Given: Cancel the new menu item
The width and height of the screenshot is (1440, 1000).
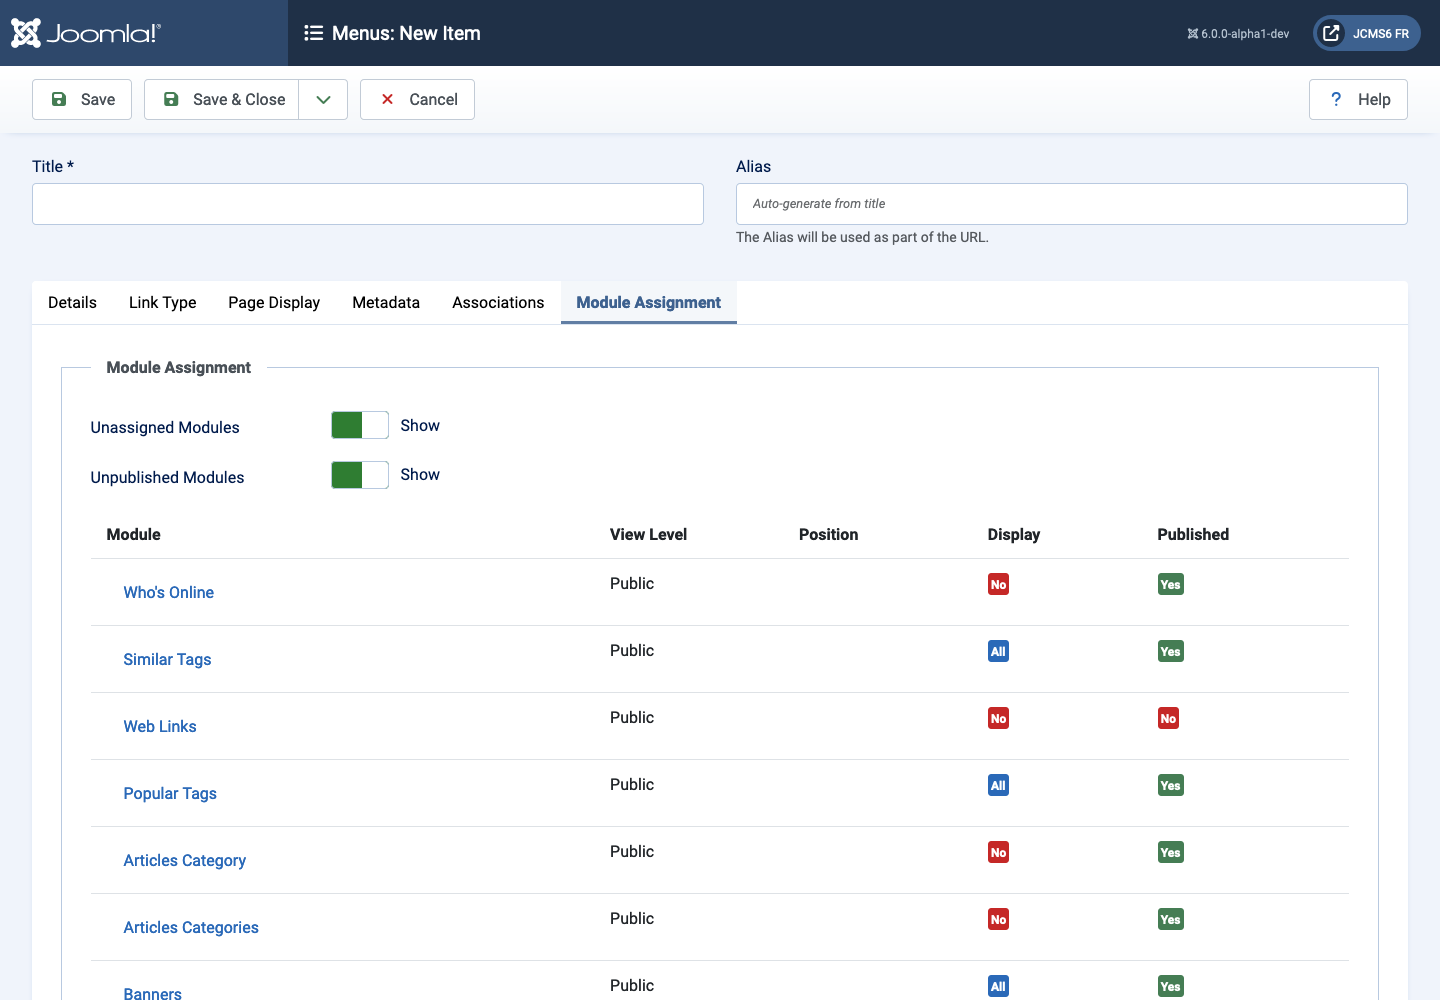Looking at the screenshot, I should pyautogui.click(x=417, y=100).
